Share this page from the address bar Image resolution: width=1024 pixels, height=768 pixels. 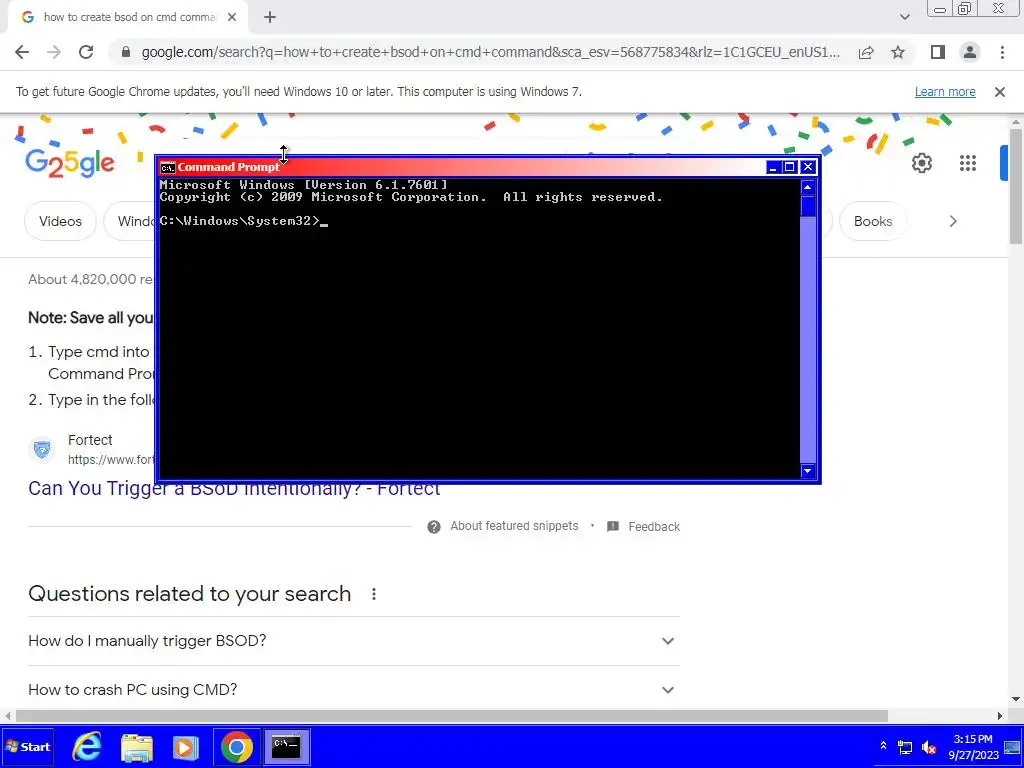point(866,52)
